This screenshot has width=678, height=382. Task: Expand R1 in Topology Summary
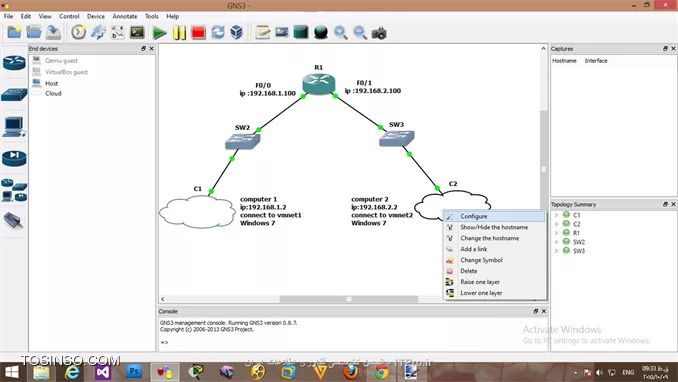[556, 233]
